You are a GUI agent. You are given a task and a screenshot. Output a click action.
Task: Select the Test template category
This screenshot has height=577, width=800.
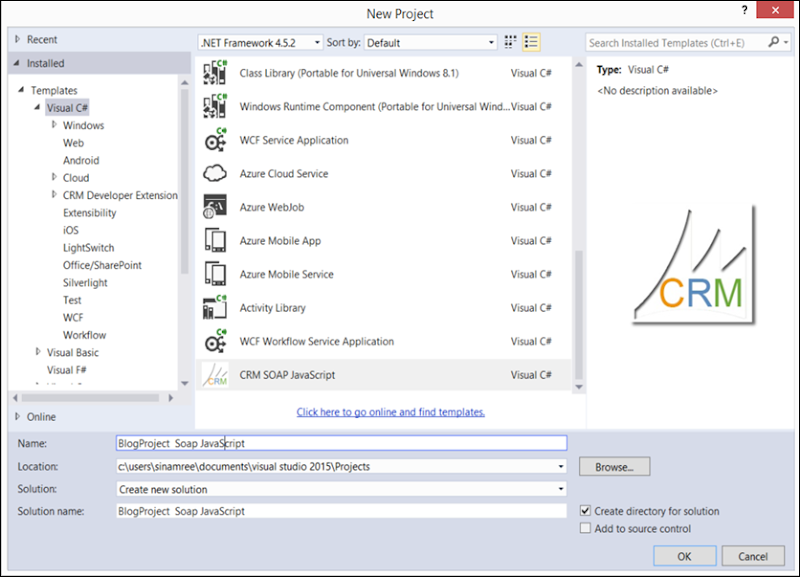coord(72,300)
